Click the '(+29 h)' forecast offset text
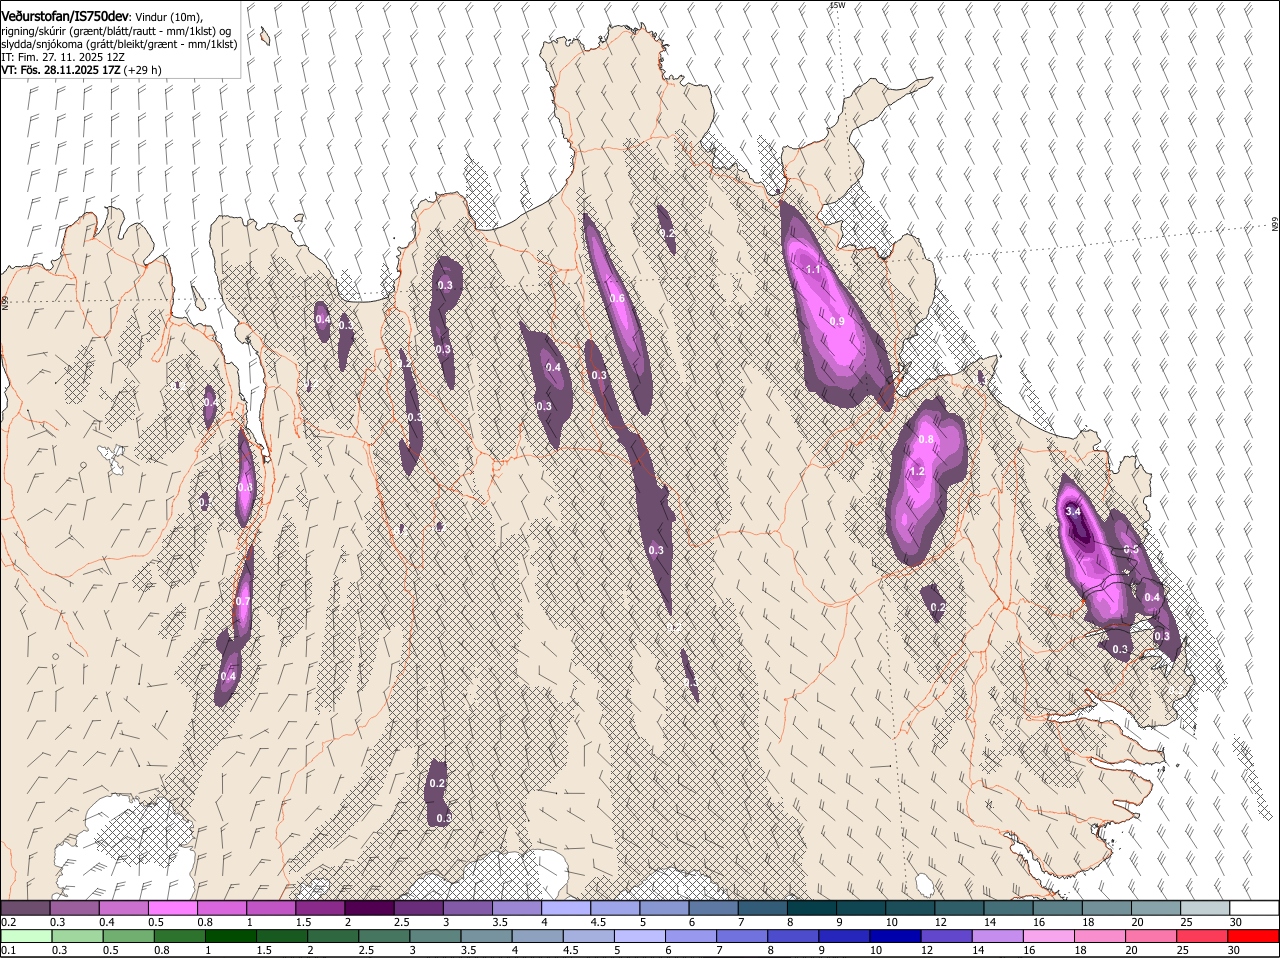Screen dimensions: 1280x958 tap(143, 70)
